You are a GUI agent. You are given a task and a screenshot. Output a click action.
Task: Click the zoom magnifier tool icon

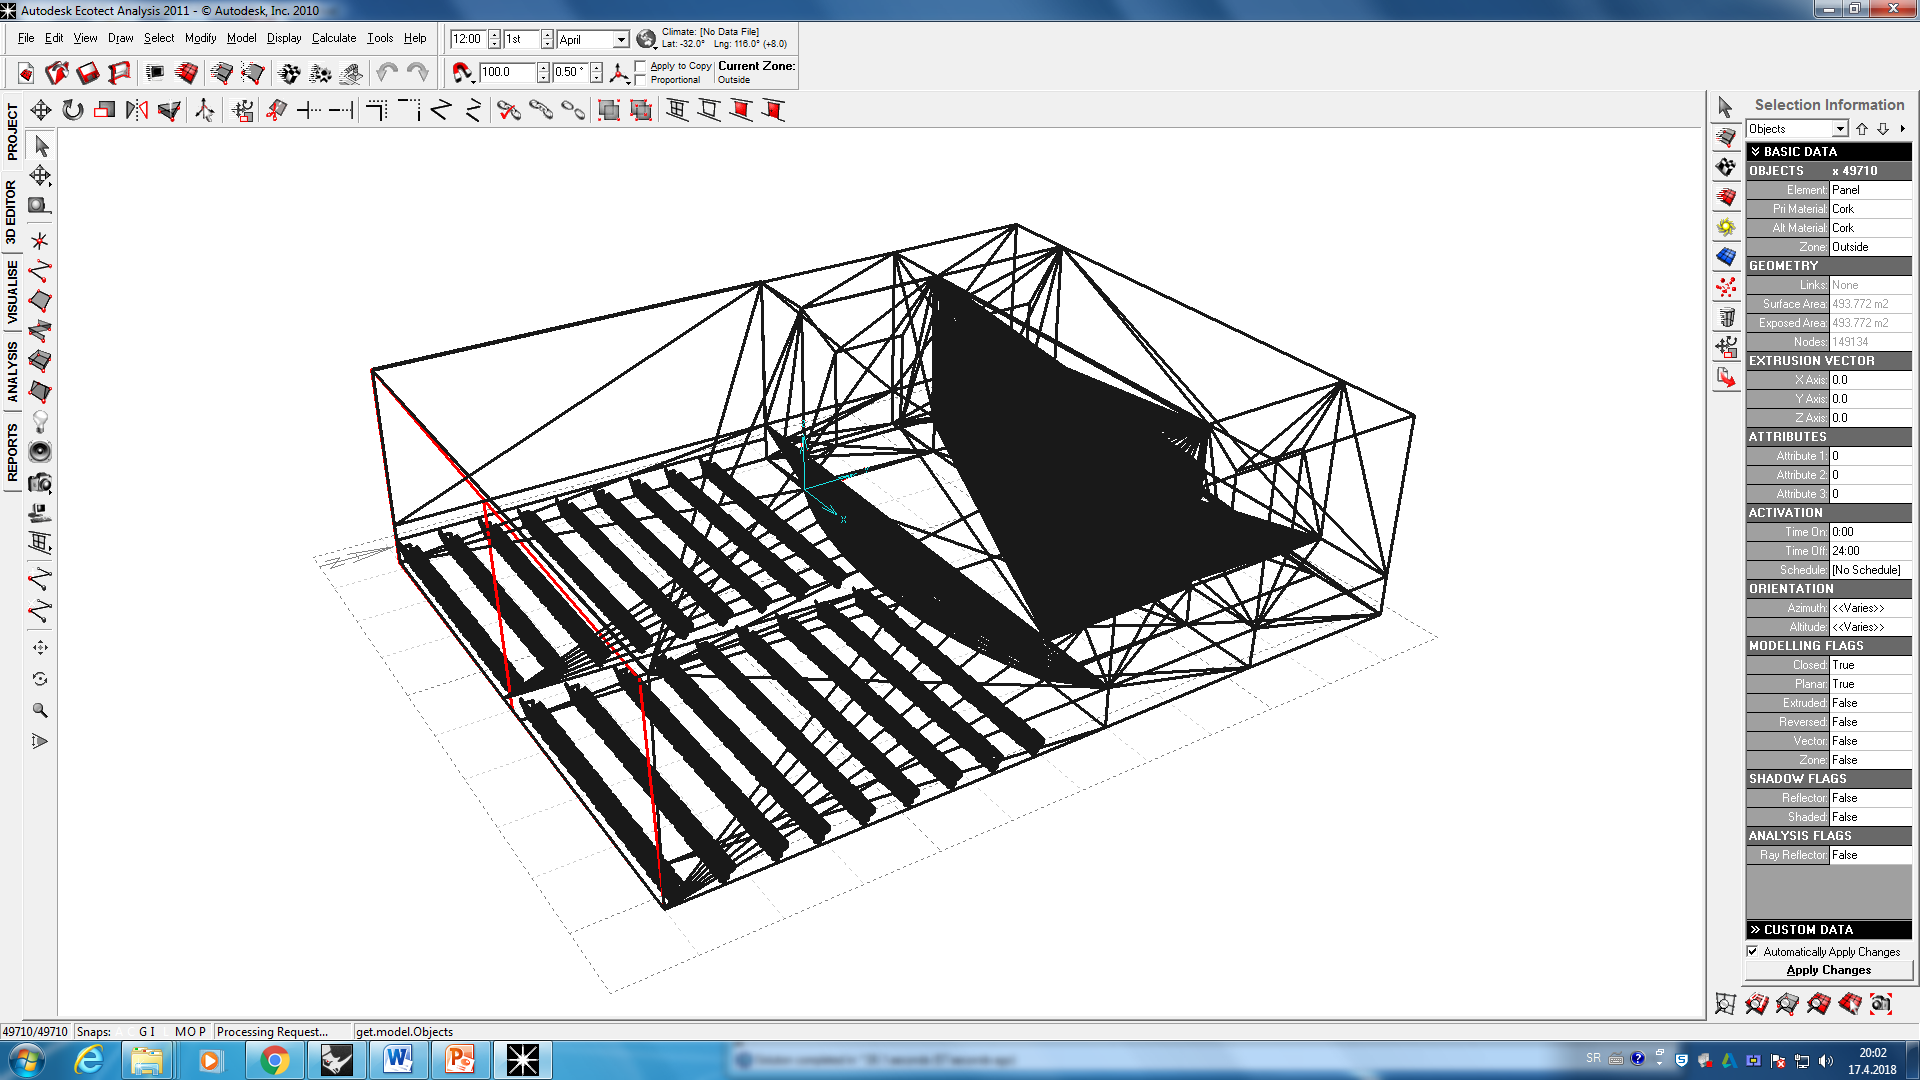[40, 710]
